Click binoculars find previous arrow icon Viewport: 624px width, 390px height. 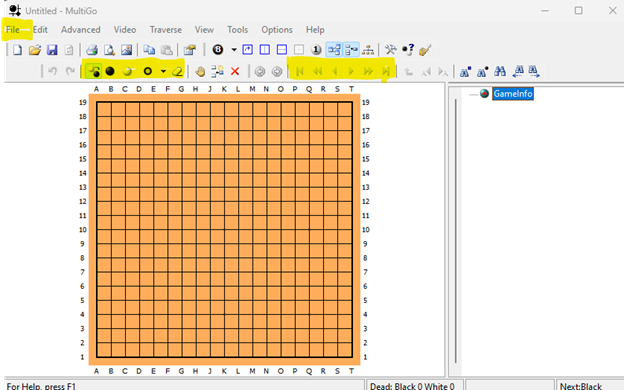point(518,71)
